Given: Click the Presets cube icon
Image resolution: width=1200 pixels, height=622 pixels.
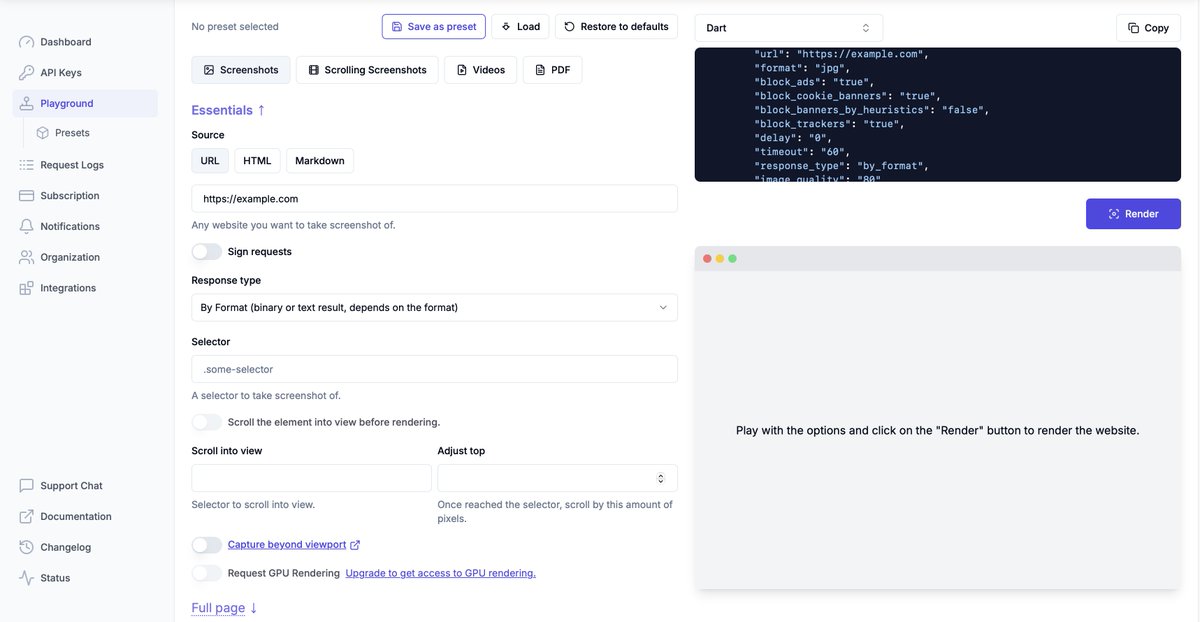Looking at the screenshot, I should pyautogui.click(x=43, y=133).
